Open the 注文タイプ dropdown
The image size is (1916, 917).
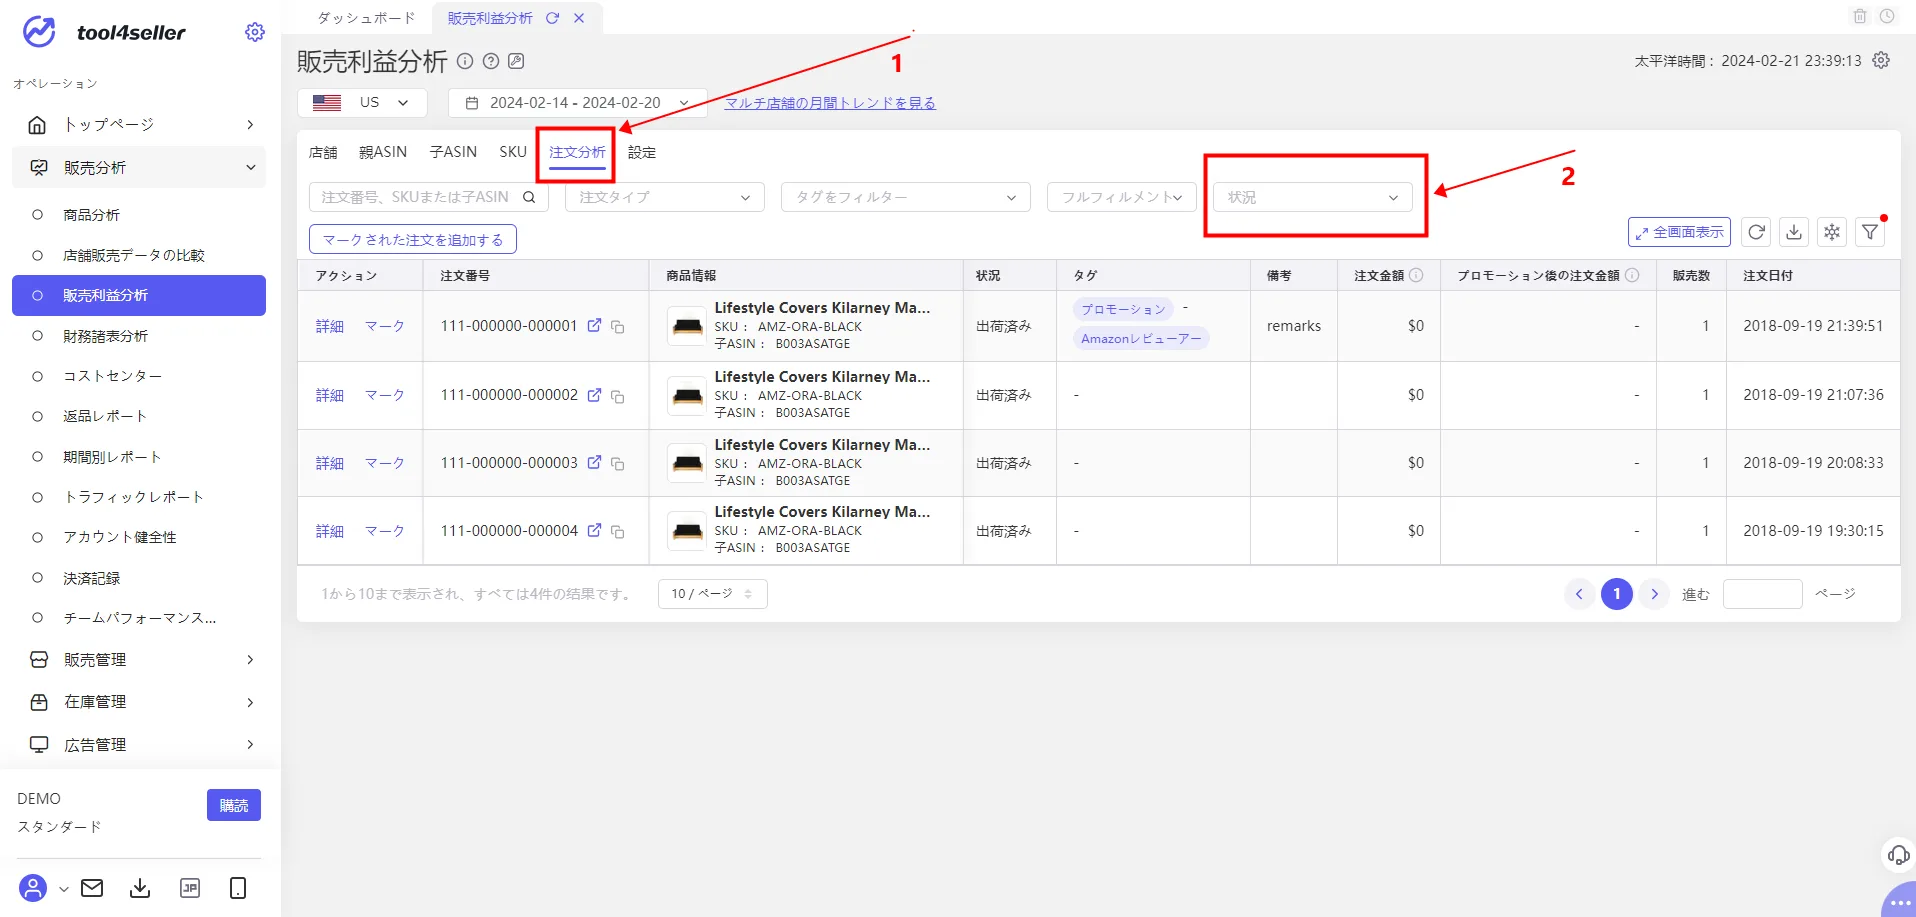click(665, 197)
